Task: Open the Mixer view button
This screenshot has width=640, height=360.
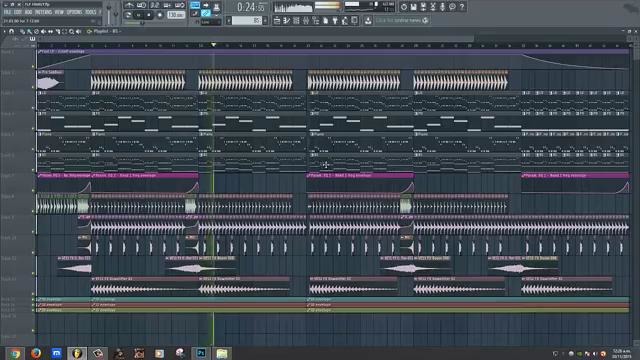Action: click(306, 20)
